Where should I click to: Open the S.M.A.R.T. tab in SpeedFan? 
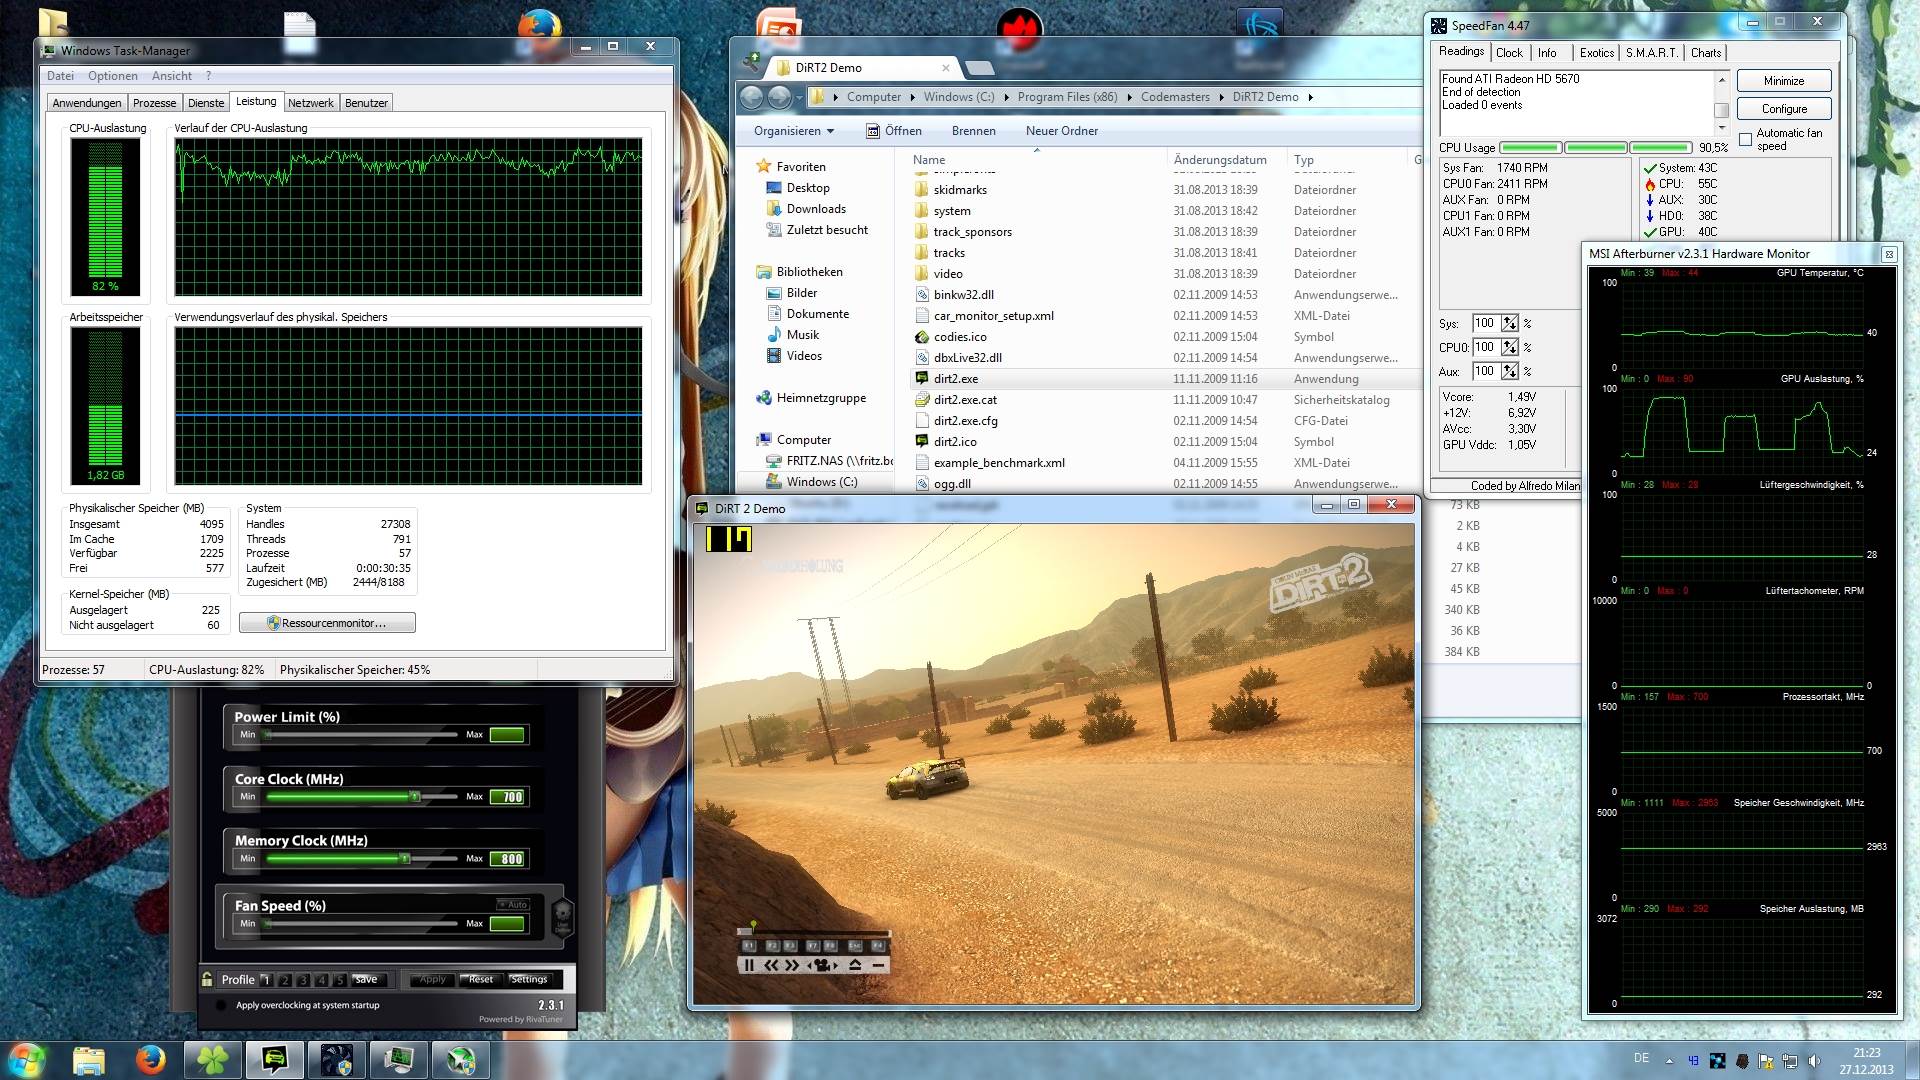1651,53
